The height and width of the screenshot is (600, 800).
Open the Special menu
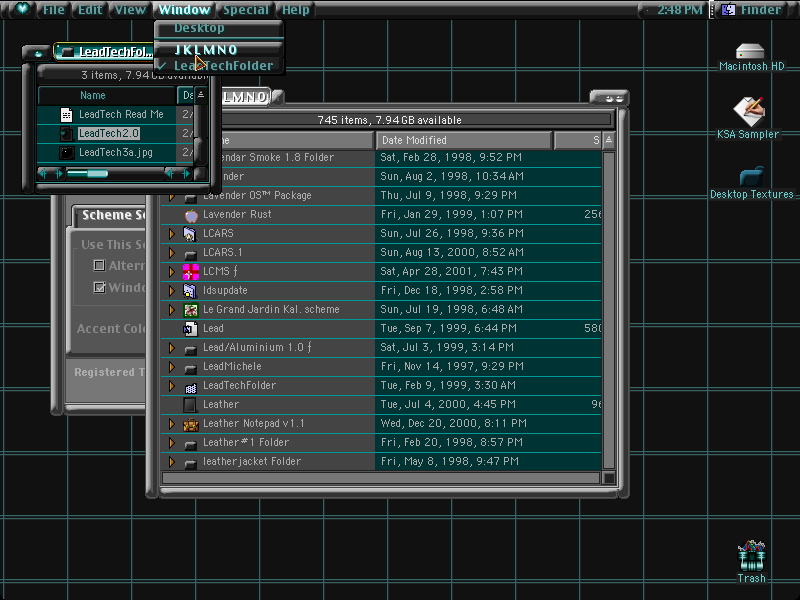coord(246,10)
